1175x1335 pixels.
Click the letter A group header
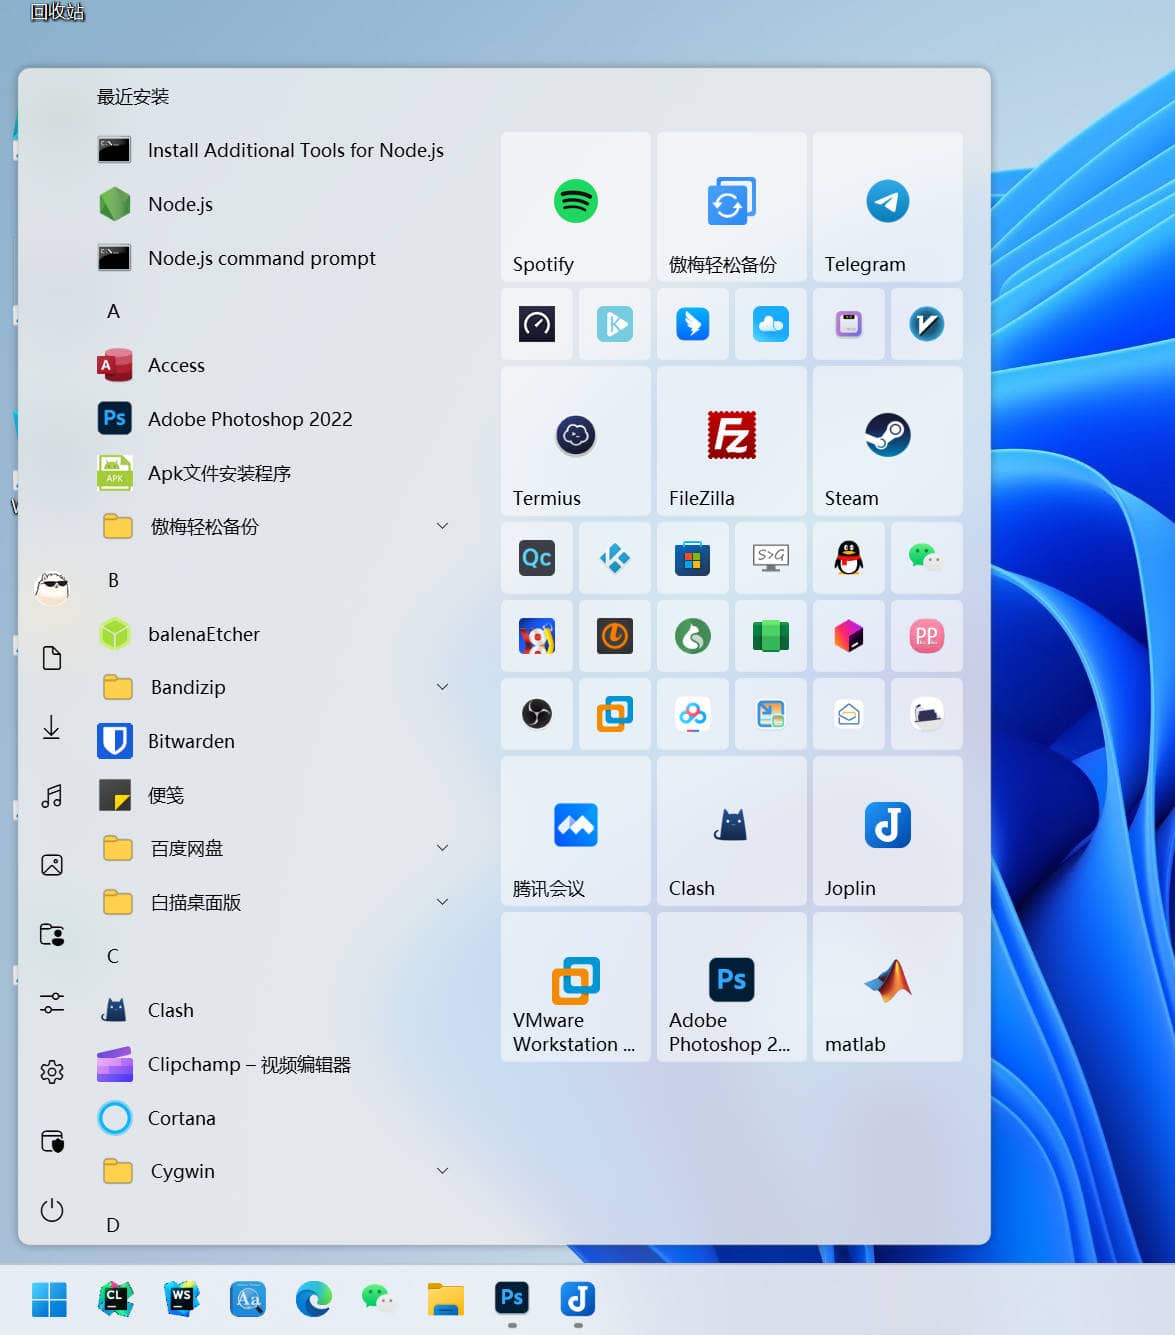[113, 311]
